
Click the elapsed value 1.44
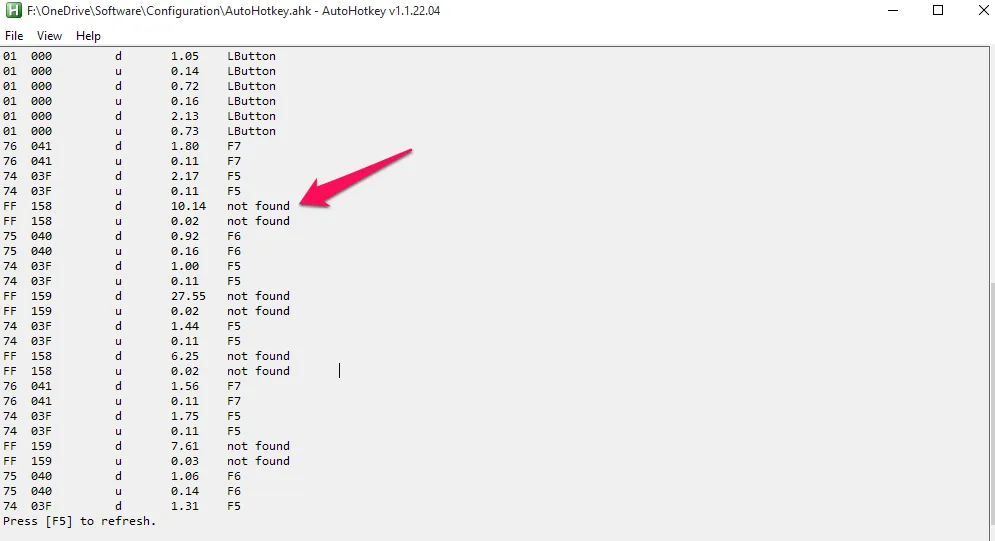(185, 326)
